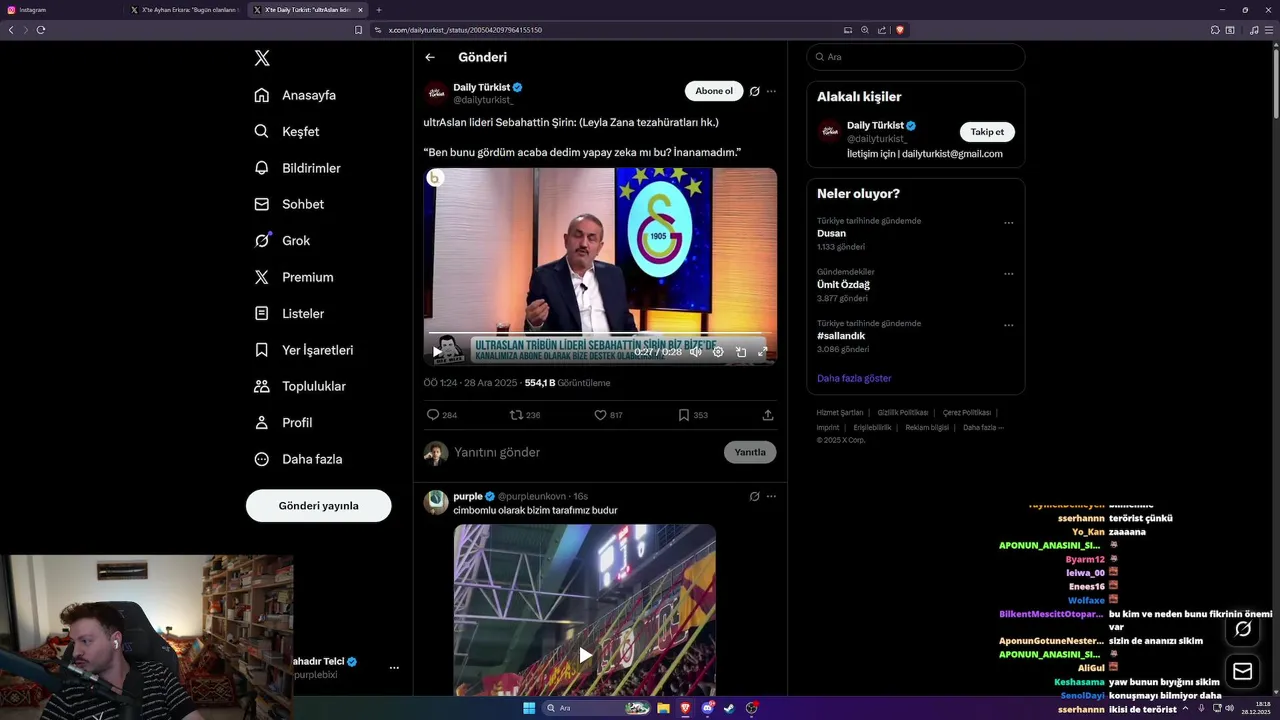Go back with Gönderi arrow
The width and height of the screenshot is (1280, 720).
pos(430,57)
